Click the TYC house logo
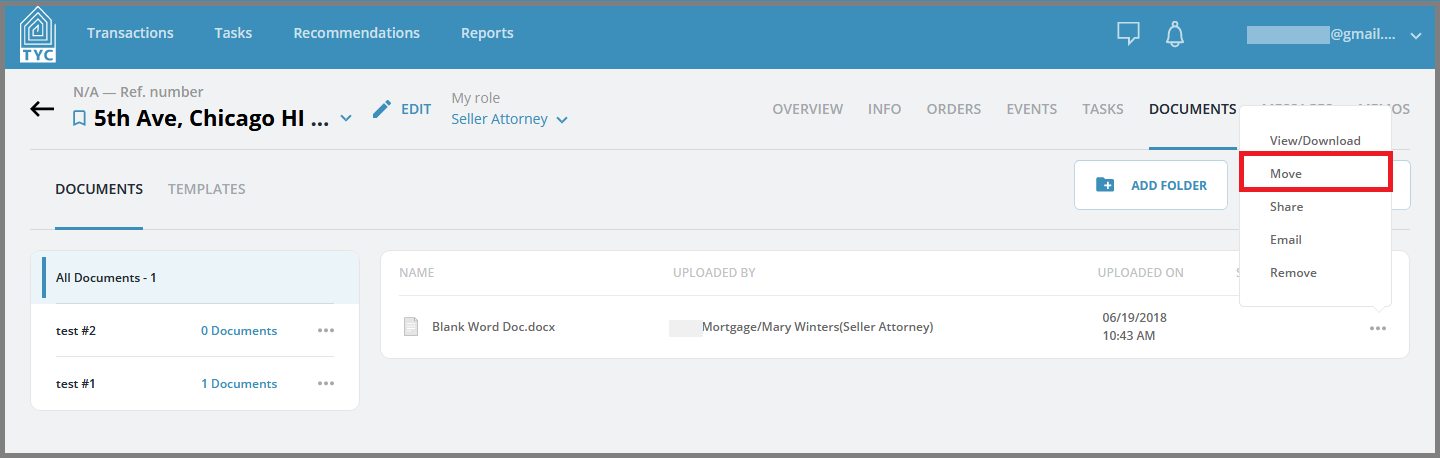1440x458 pixels. pos(38,33)
